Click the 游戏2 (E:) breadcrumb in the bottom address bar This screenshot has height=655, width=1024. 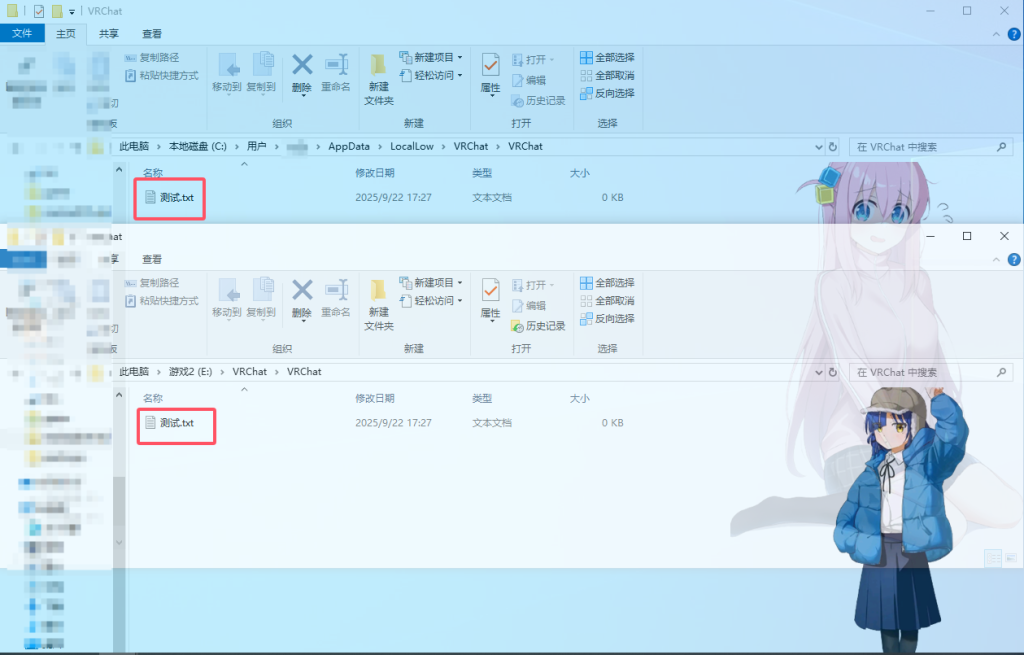coord(189,372)
